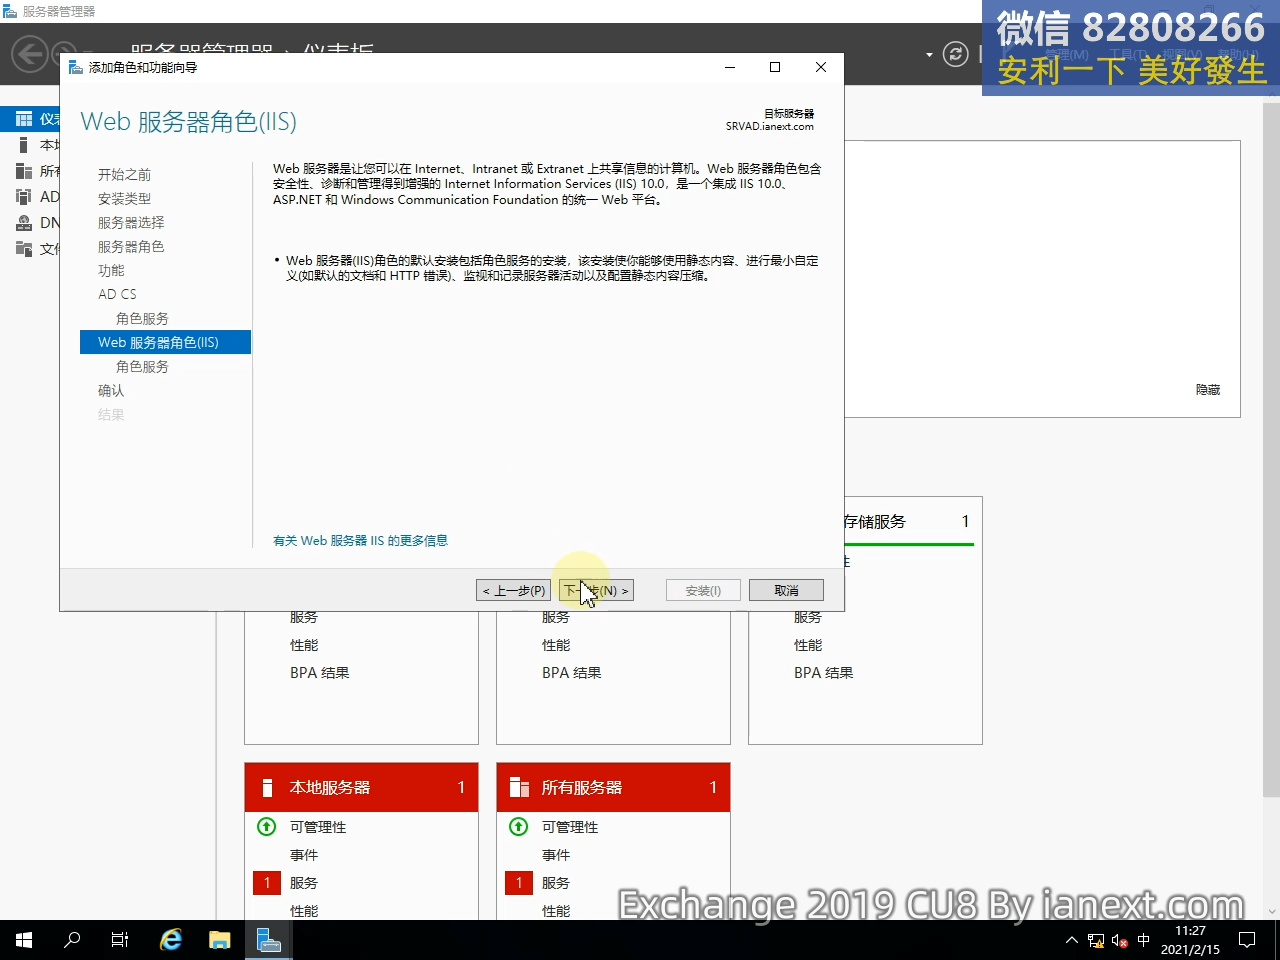Open the notification center icon
The image size is (1280, 960).
click(x=1247, y=940)
